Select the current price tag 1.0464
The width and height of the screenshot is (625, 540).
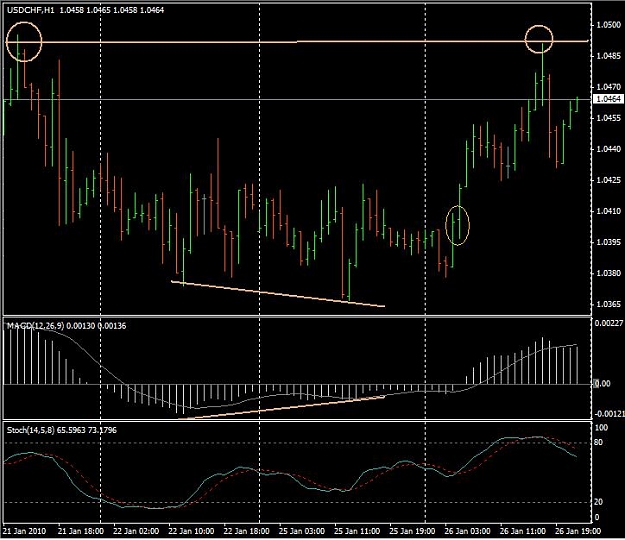click(608, 99)
